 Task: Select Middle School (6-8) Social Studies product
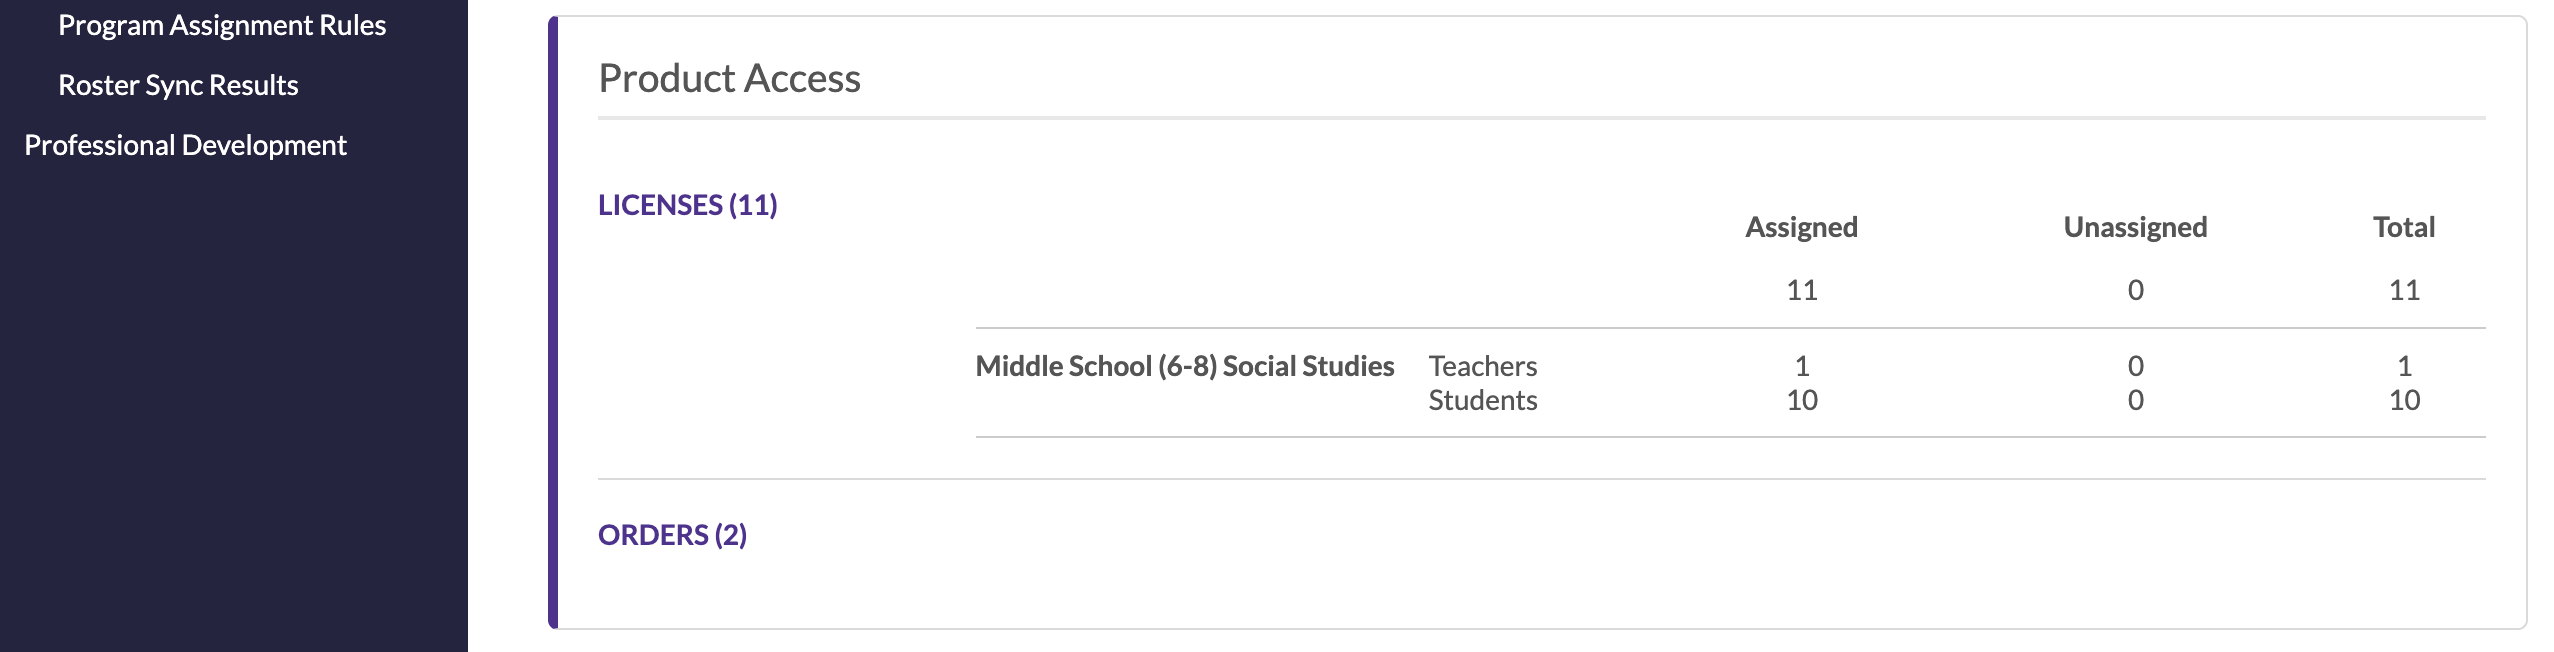[x=1184, y=367]
